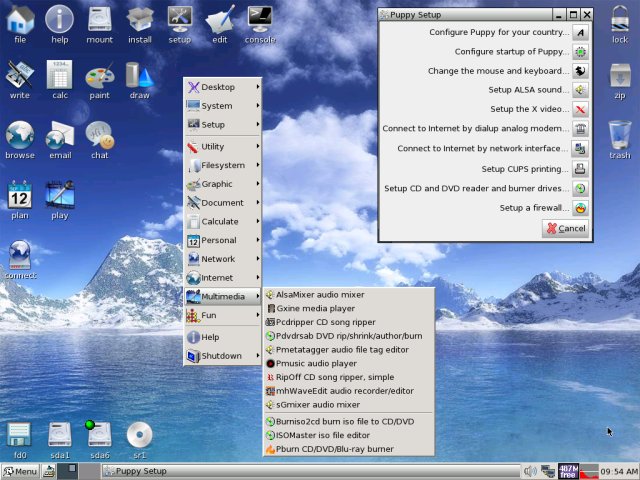
Task: Open the sda1 drive icon
Action: coord(59,434)
